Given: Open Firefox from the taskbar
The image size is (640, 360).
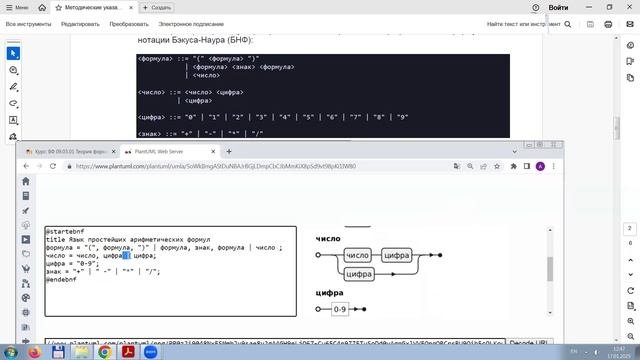Looking at the screenshot, I should tap(35, 352).
